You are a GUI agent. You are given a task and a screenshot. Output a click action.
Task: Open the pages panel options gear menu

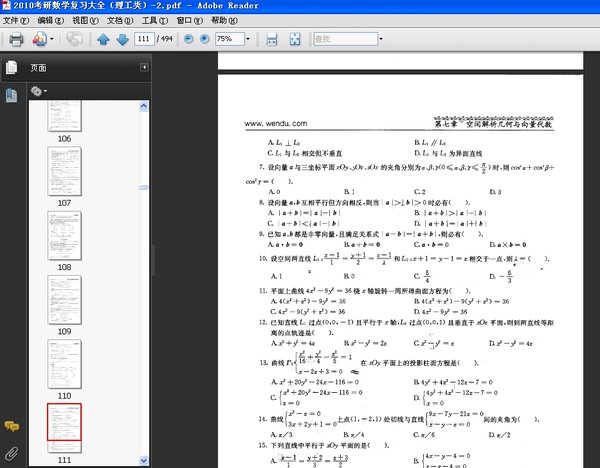[39, 91]
